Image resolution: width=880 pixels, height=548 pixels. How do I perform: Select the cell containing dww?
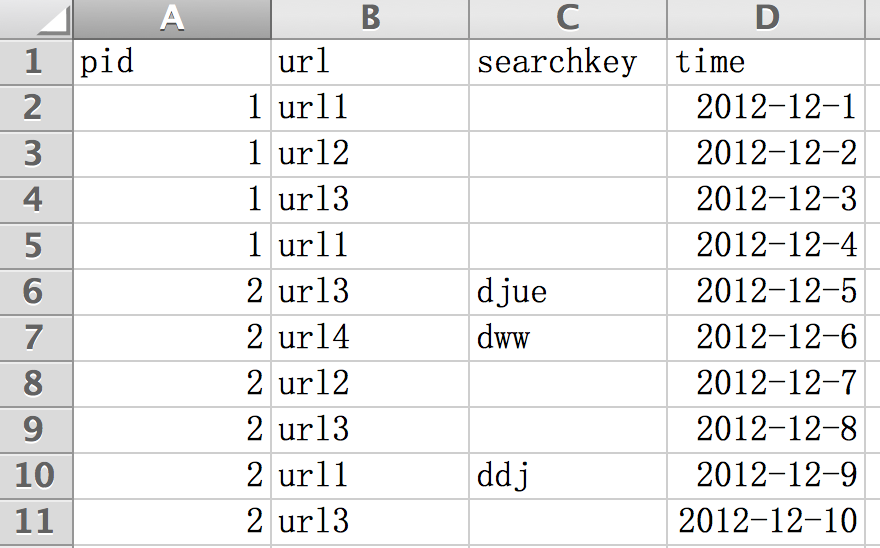[568, 338]
